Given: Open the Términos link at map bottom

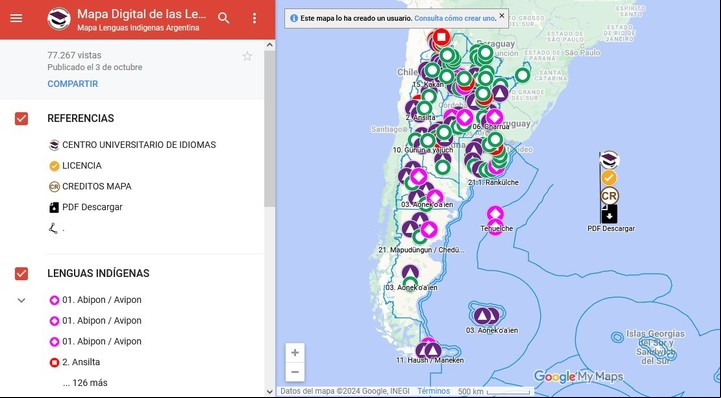Looking at the screenshot, I should coord(434,391).
